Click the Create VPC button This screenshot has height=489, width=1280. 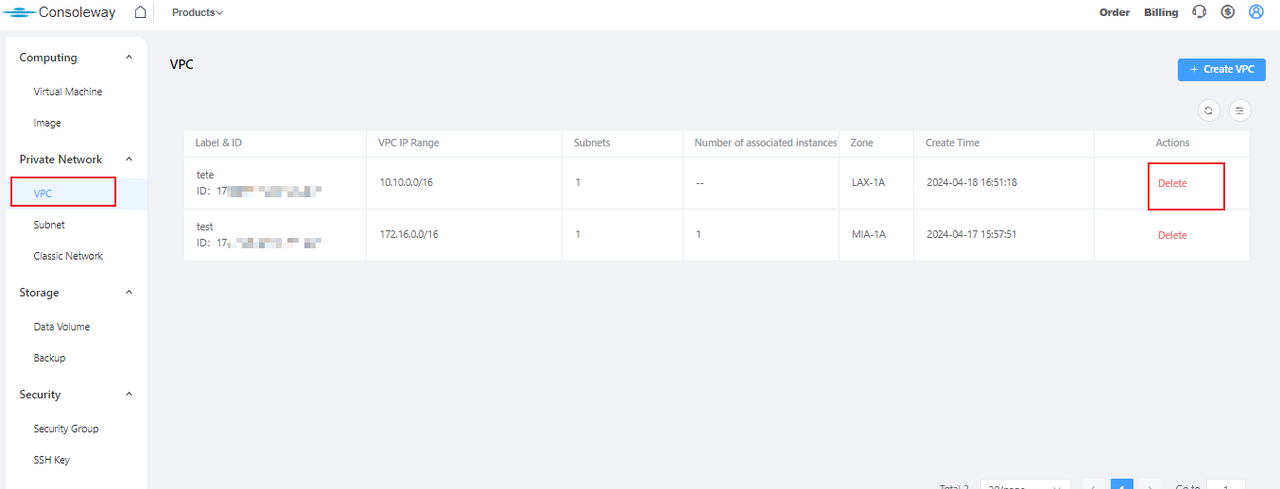[x=1221, y=69]
